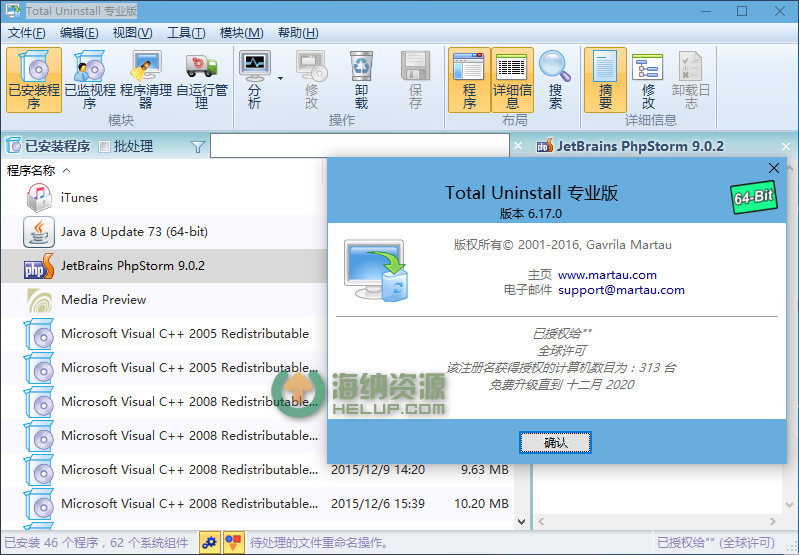Viewport: 799px width, 555px height.
Task: Open the 已安装程序 module
Action: pos(34,80)
